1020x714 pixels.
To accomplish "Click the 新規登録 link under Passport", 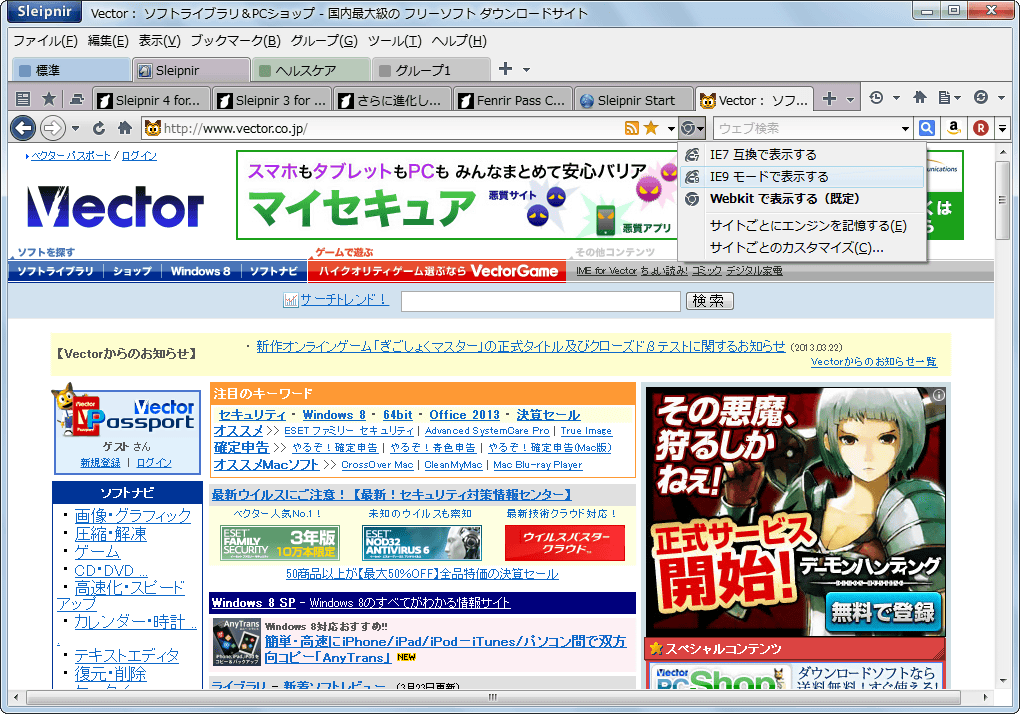I will pos(100,462).
